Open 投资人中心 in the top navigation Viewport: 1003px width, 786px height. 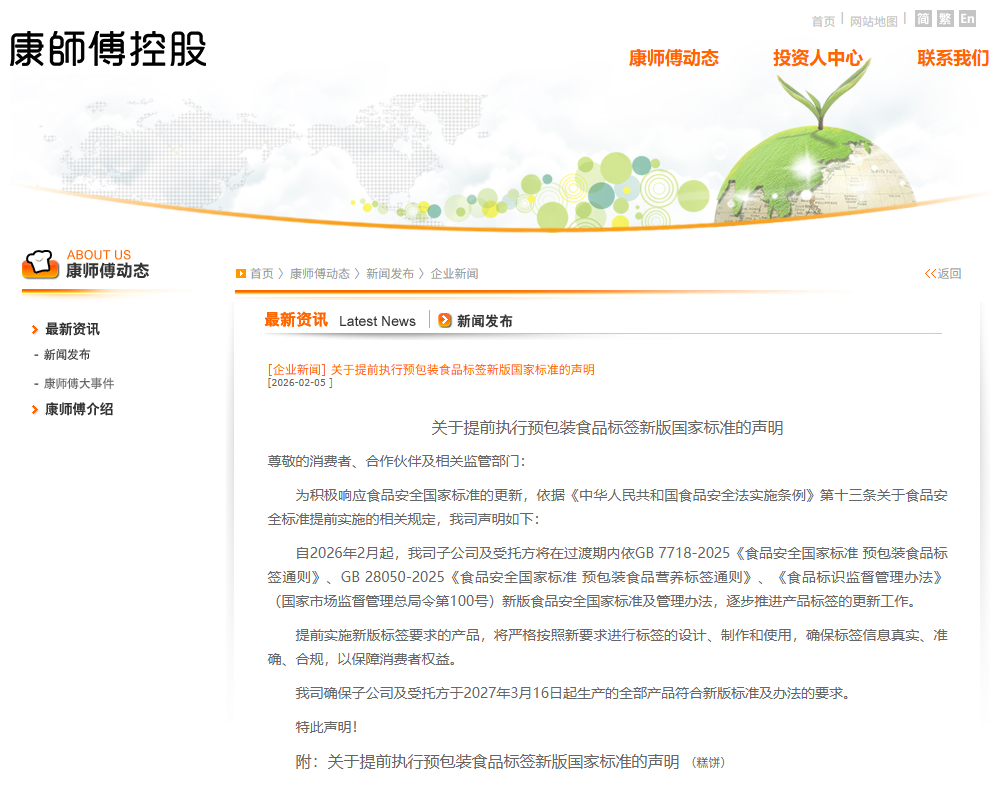point(817,58)
